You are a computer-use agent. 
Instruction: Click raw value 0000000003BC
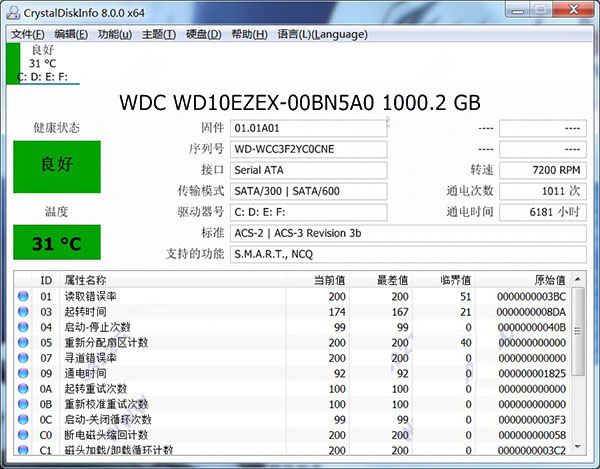coord(531,296)
